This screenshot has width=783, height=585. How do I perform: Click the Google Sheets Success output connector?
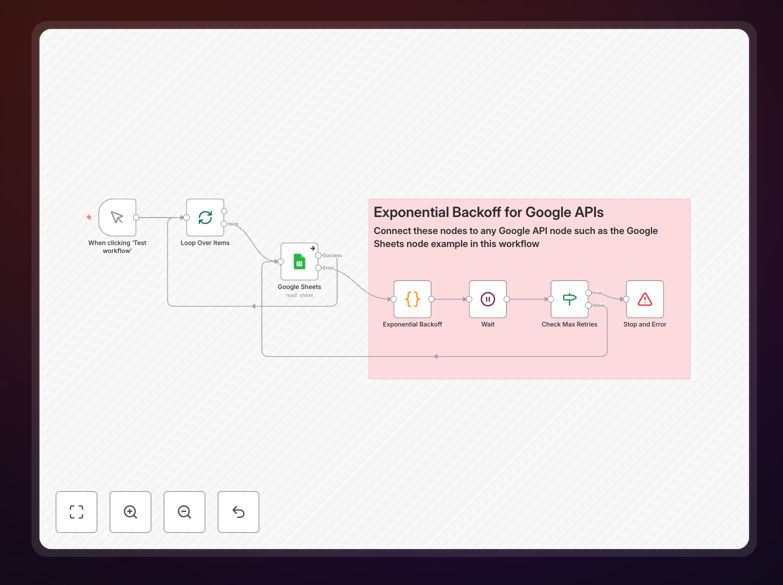pyautogui.click(x=318, y=255)
